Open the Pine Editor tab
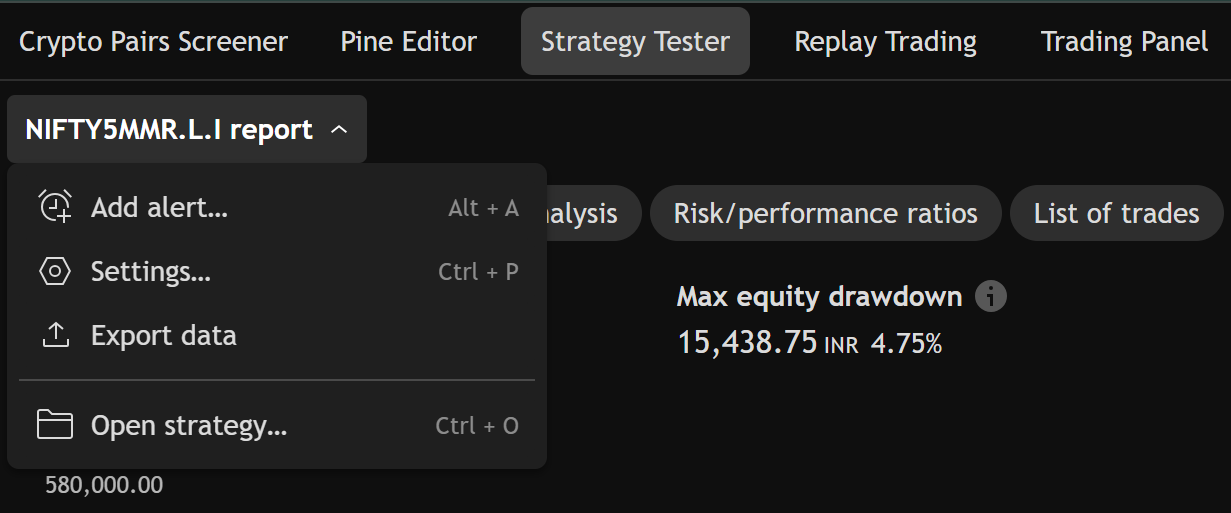Image resolution: width=1231 pixels, height=513 pixels. point(408,42)
